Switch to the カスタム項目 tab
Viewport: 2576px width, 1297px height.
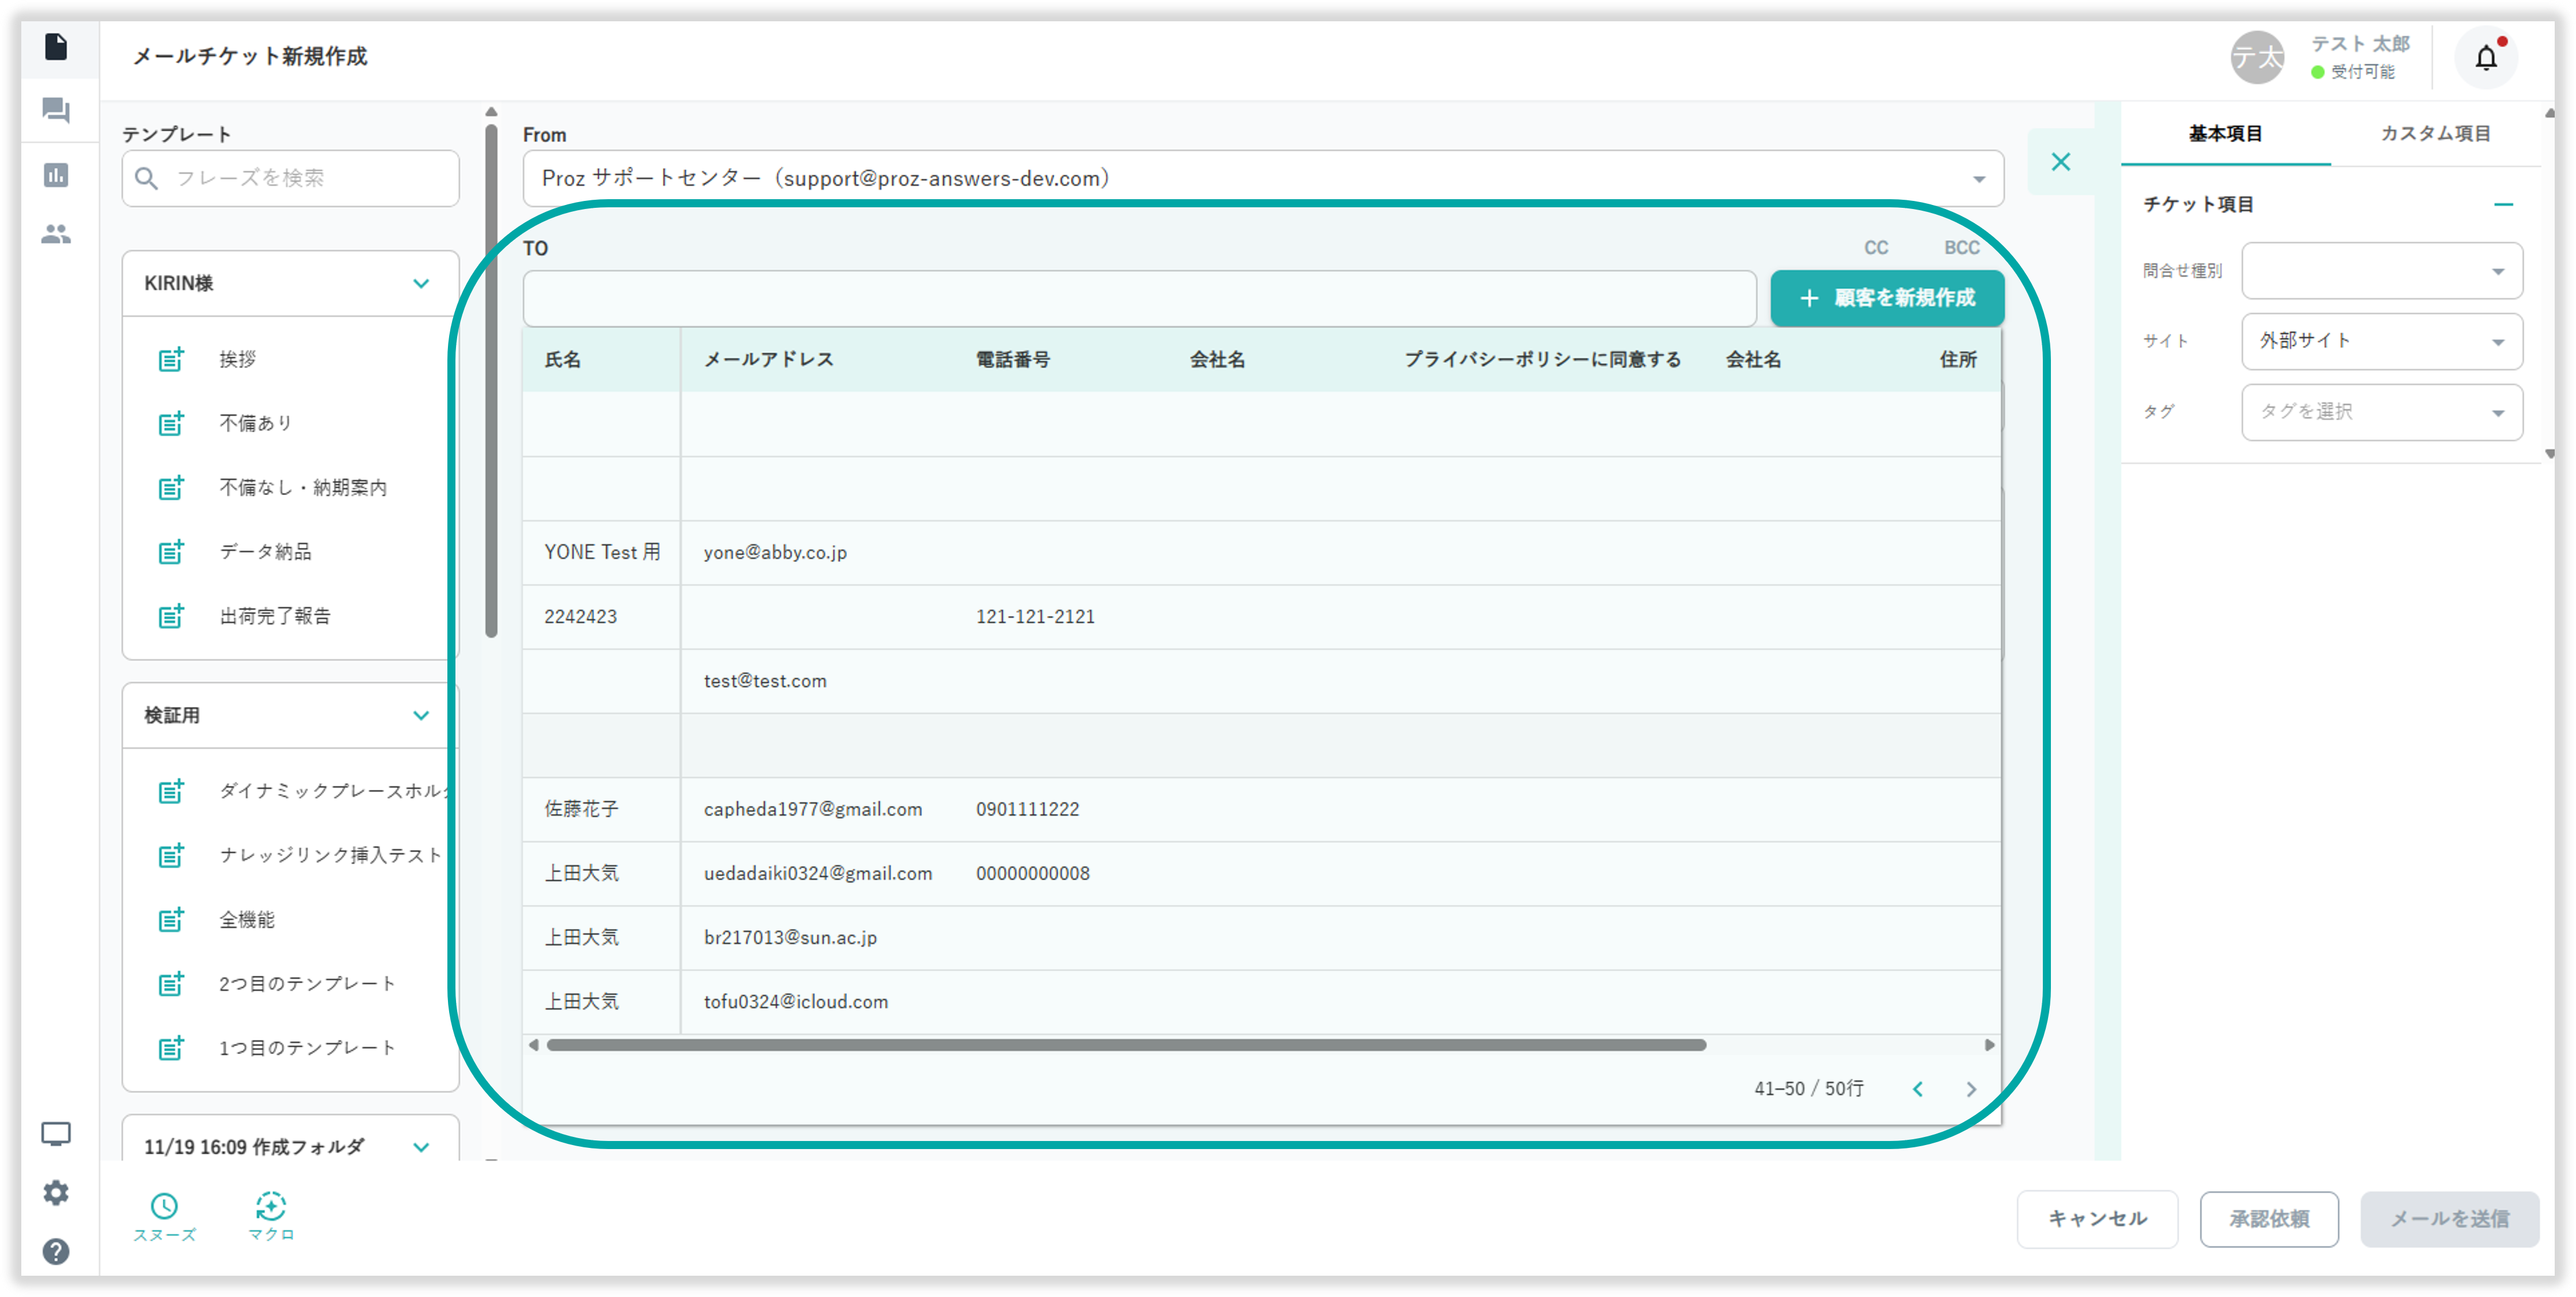point(2434,133)
